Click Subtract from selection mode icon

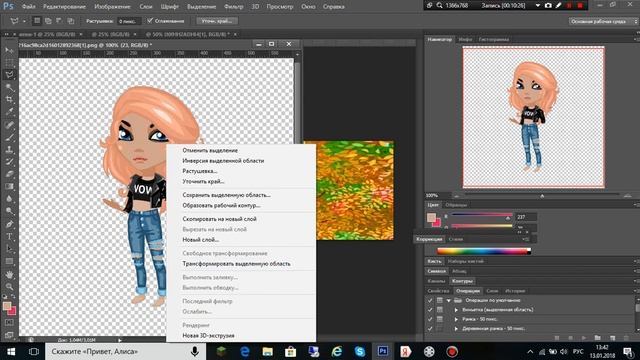[x=59, y=21]
